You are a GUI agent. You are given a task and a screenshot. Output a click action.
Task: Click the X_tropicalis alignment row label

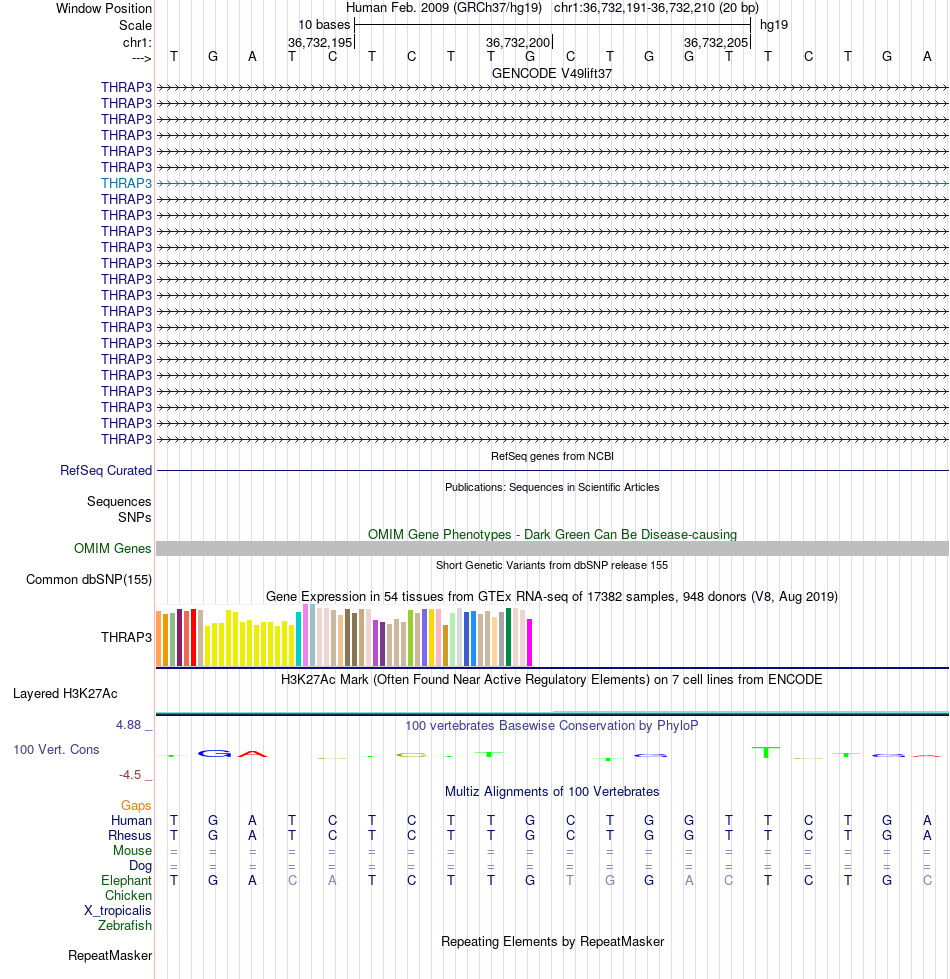click(118, 910)
